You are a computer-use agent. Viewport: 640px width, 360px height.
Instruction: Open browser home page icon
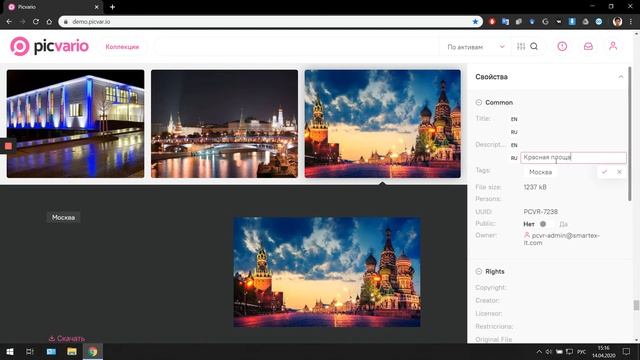[x=49, y=22]
